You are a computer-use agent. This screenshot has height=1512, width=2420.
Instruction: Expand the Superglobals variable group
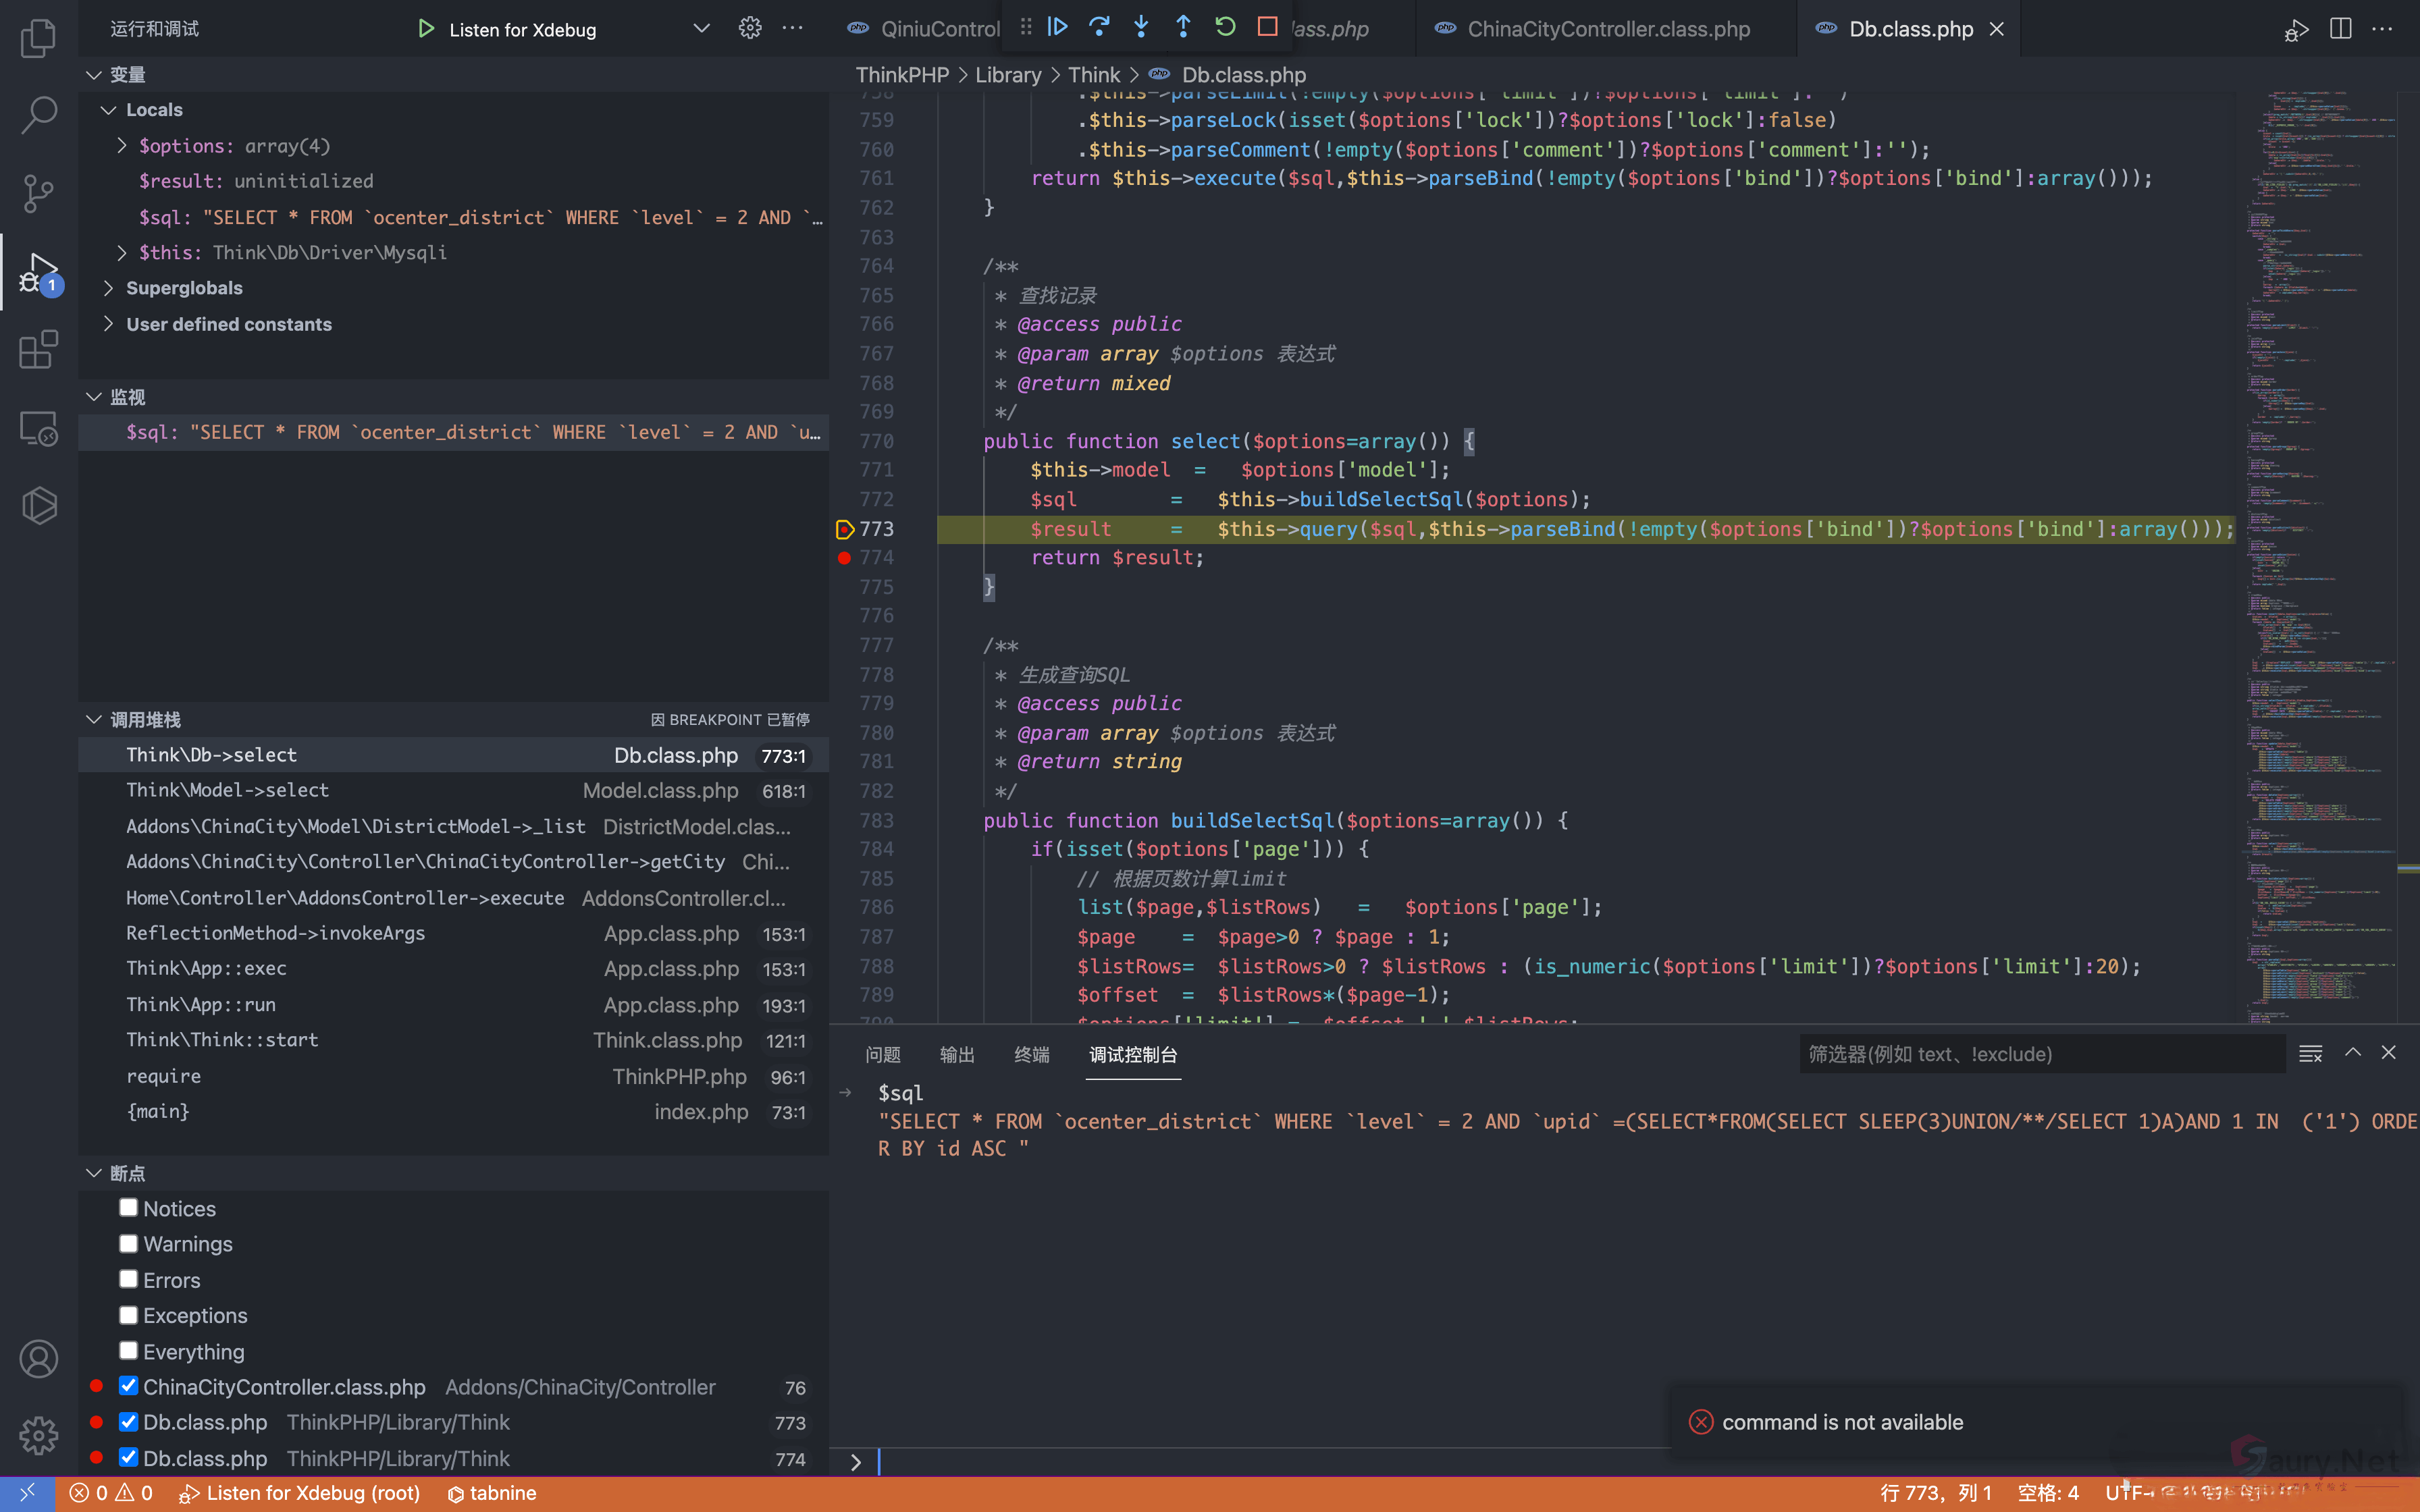pyautogui.click(x=109, y=288)
